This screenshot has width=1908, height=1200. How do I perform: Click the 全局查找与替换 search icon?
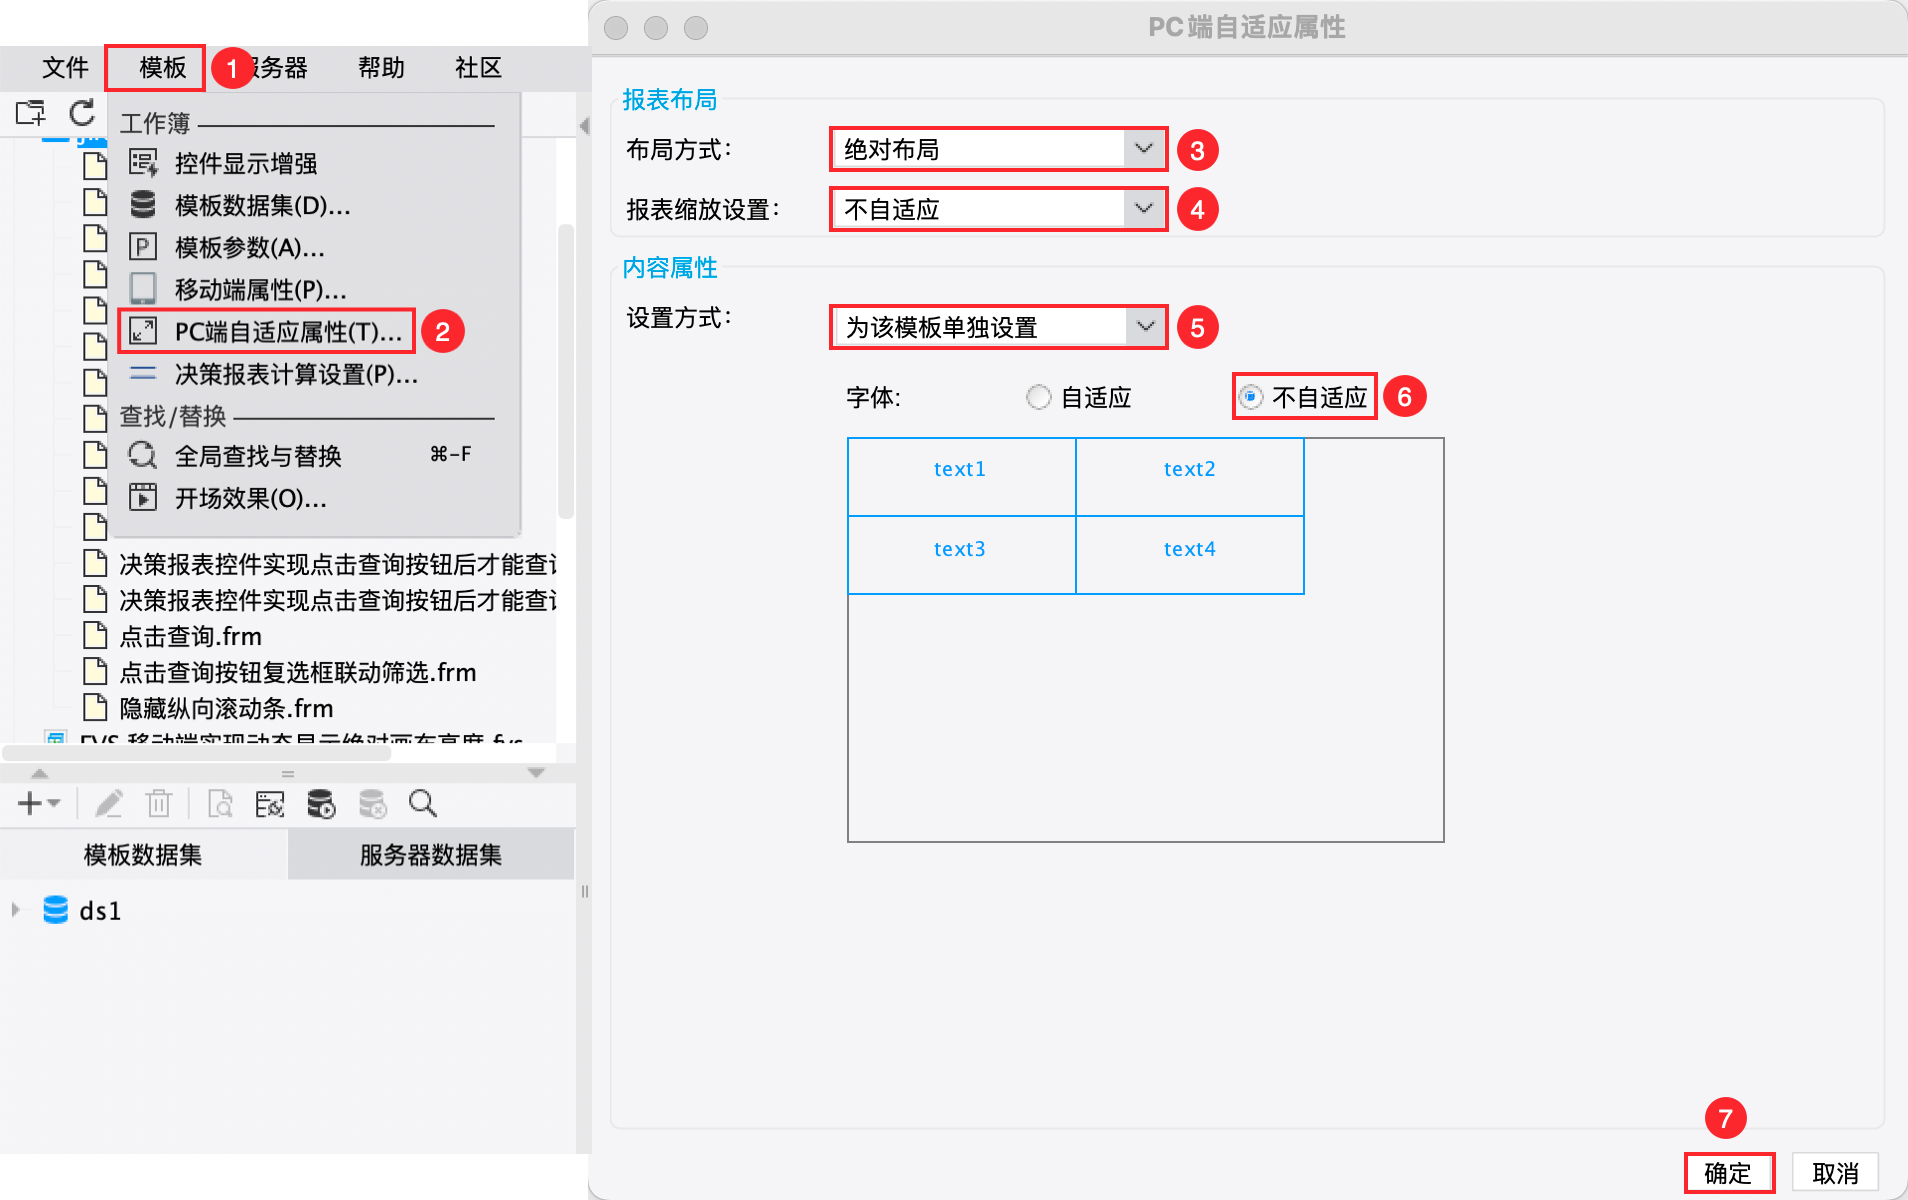(143, 456)
